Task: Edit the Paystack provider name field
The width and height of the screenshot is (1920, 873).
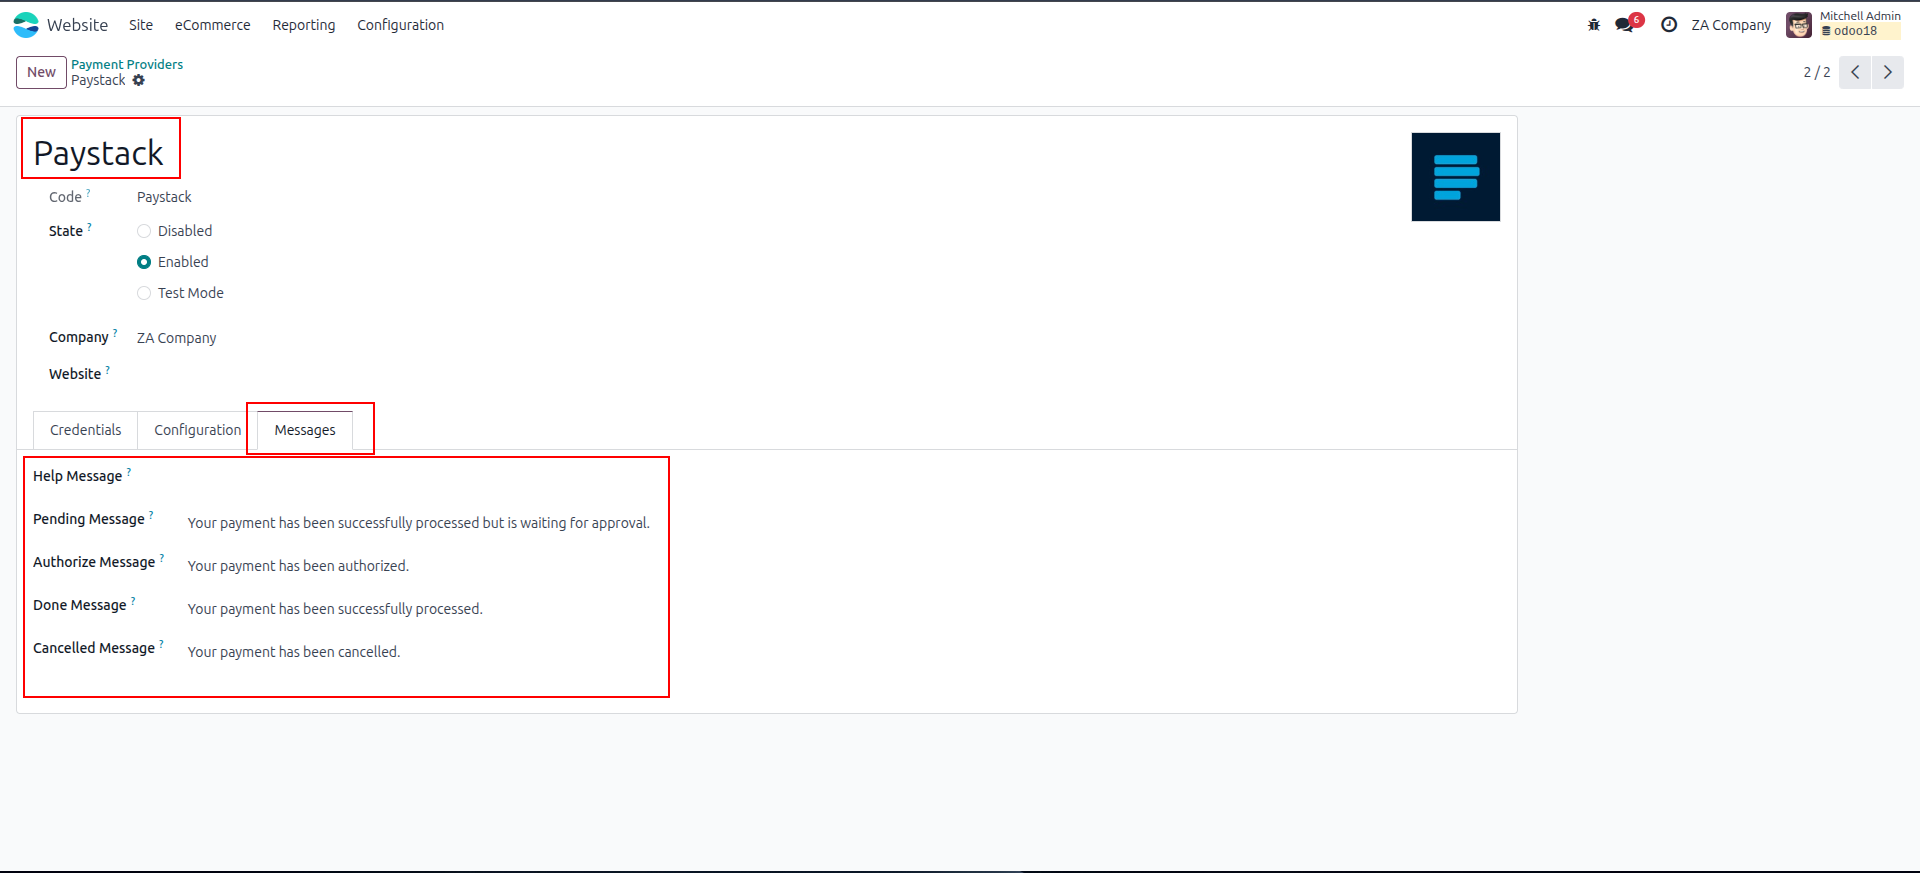Action: click(98, 153)
